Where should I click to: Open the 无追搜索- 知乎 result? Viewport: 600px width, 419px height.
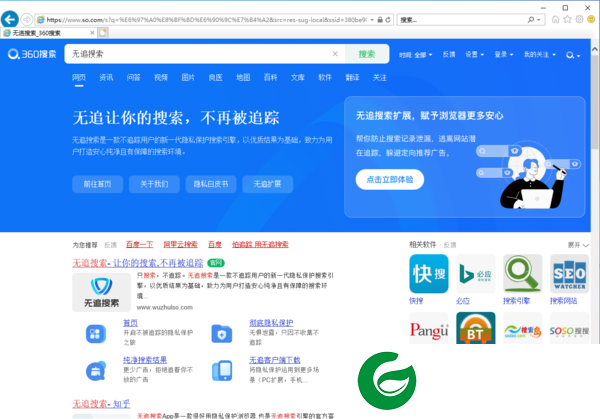pos(101,404)
